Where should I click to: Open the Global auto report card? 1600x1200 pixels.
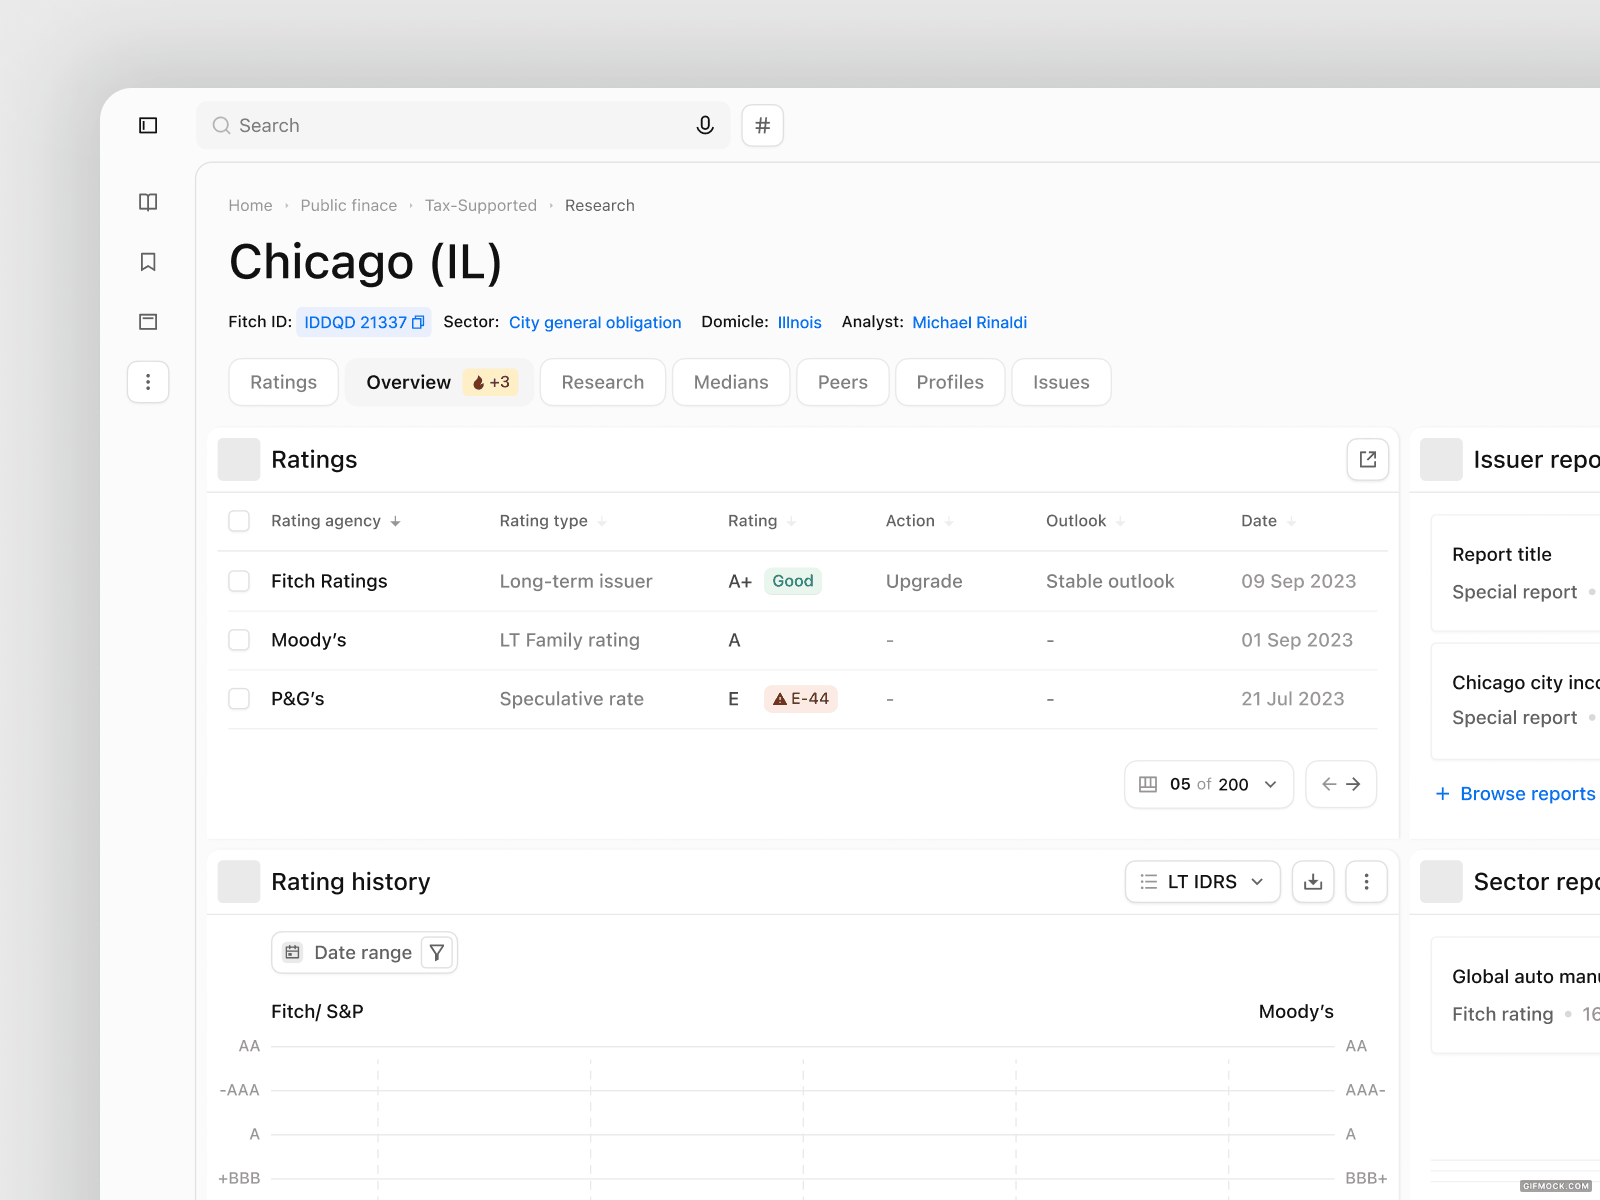[x=1516, y=995]
